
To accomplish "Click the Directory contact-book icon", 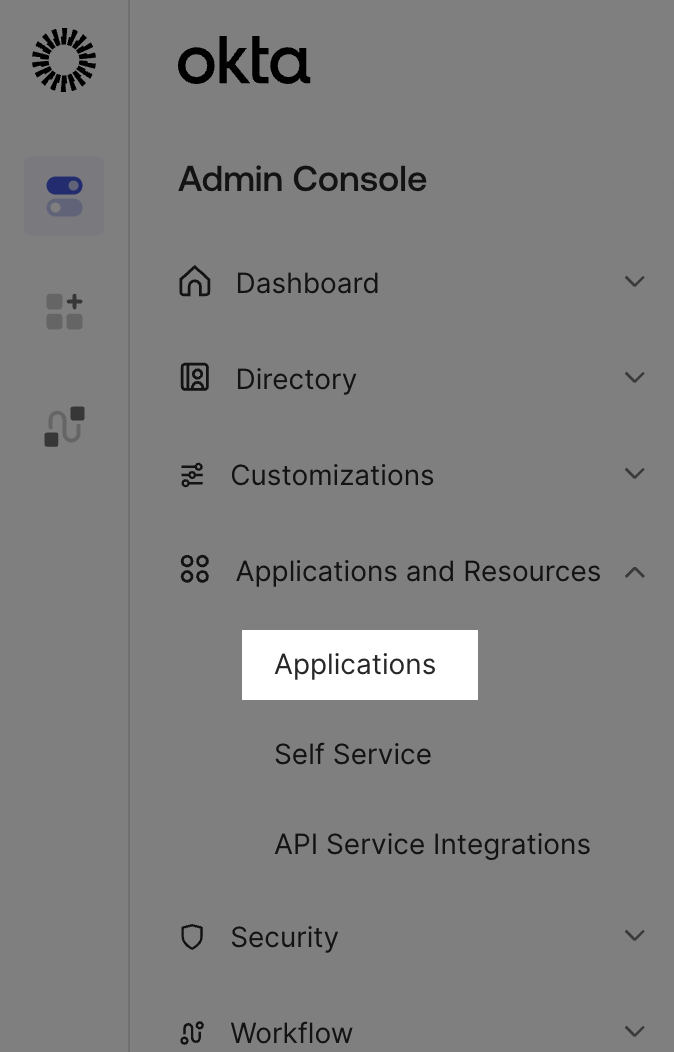I will pyautogui.click(x=194, y=377).
